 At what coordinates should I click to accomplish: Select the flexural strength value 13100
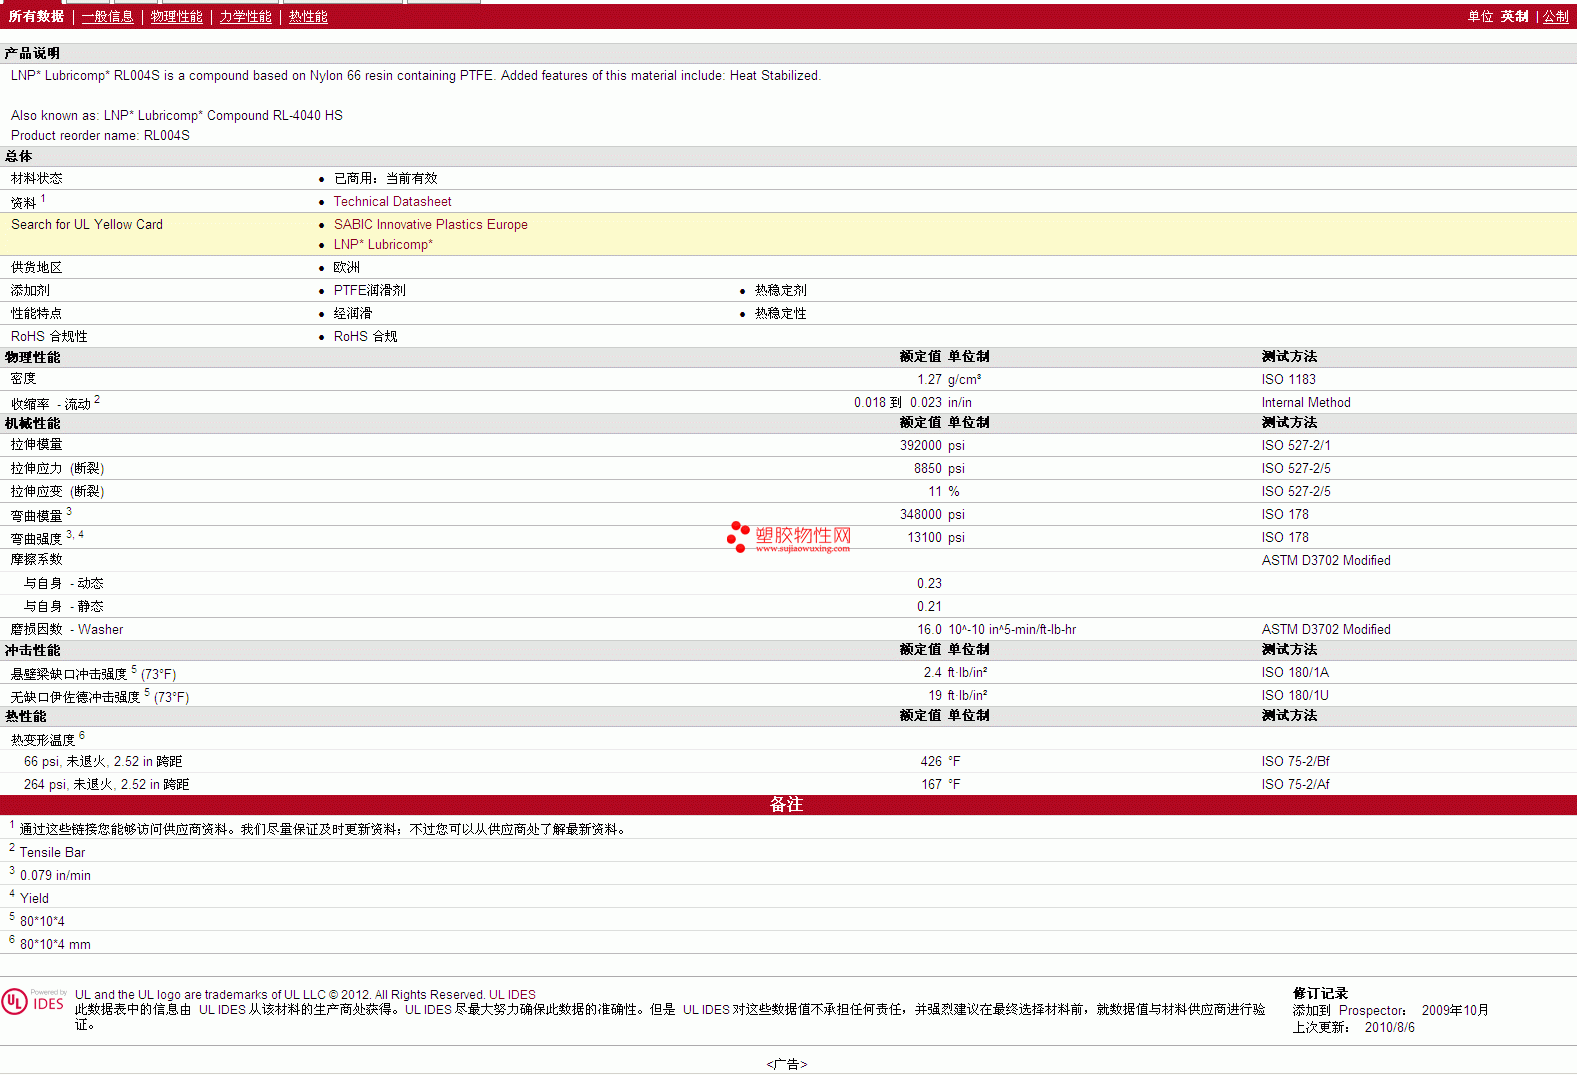tap(925, 537)
